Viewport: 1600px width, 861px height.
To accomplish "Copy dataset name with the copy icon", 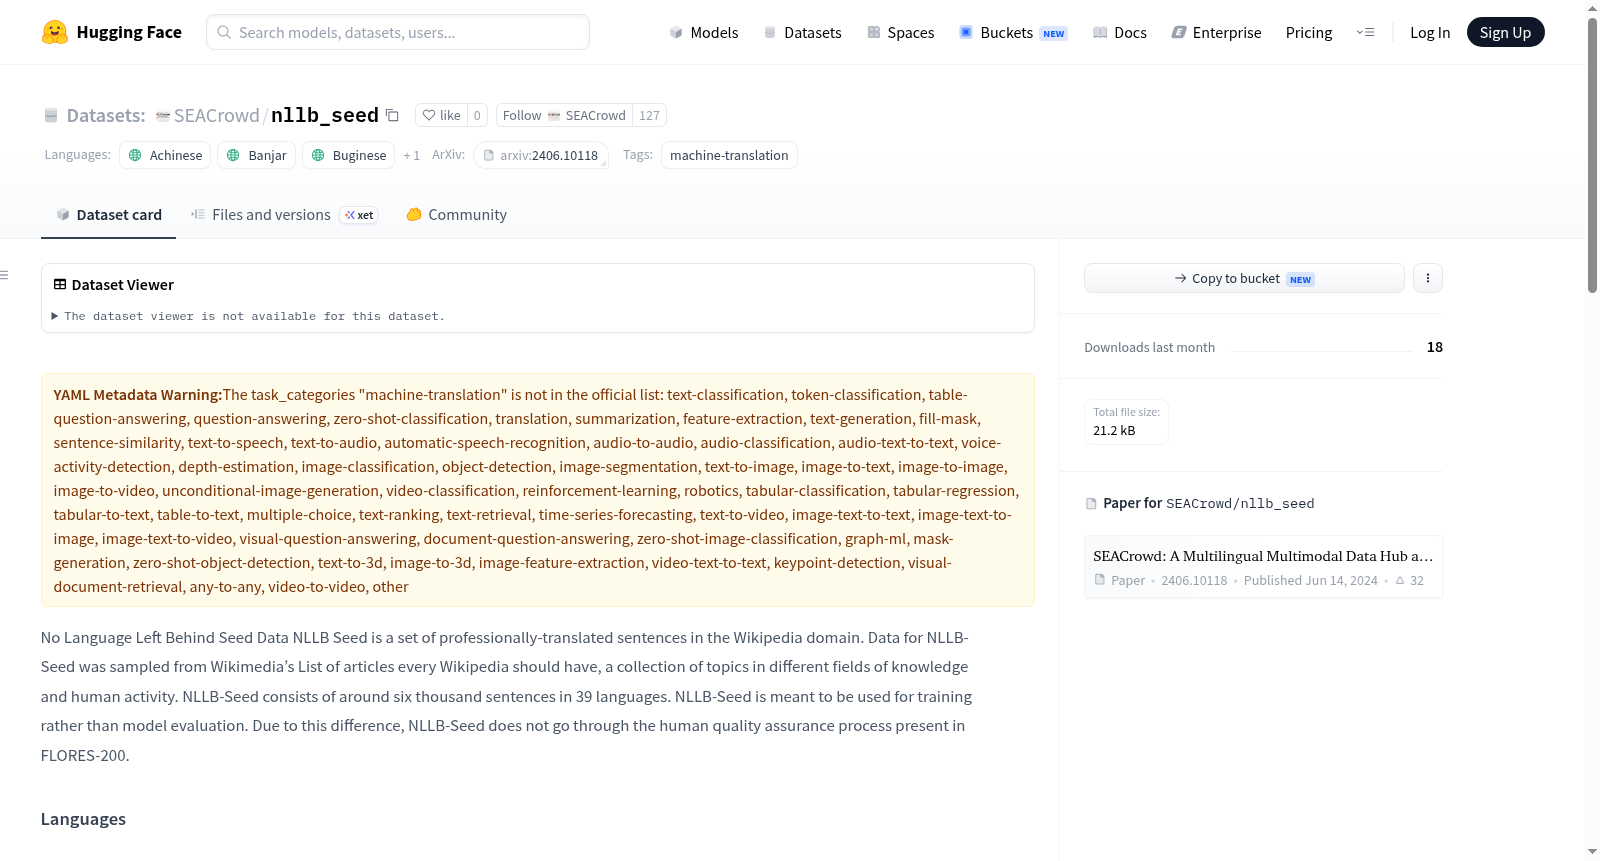I will click(392, 116).
